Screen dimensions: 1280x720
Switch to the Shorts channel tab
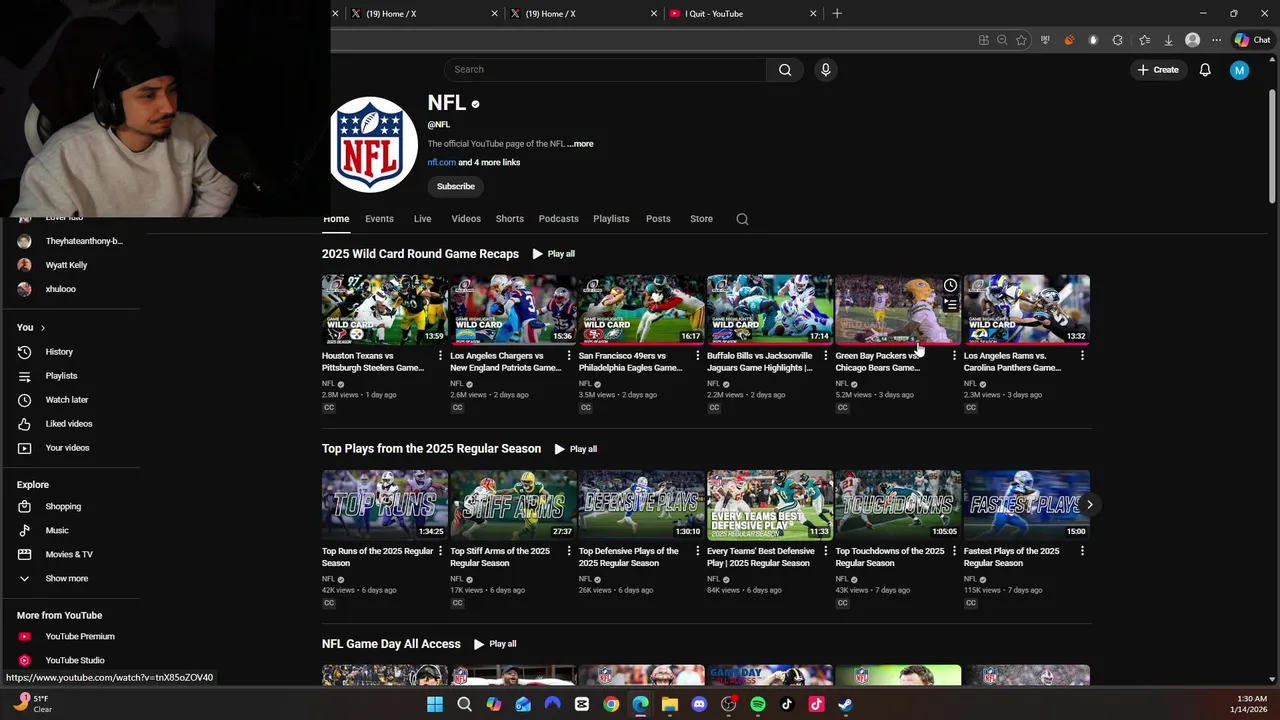click(510, 219)
